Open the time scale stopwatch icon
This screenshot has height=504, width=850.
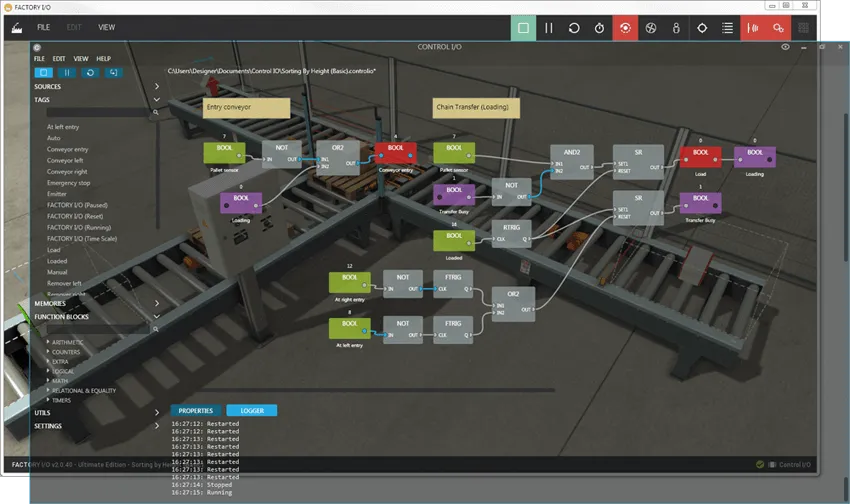point(600,28)
